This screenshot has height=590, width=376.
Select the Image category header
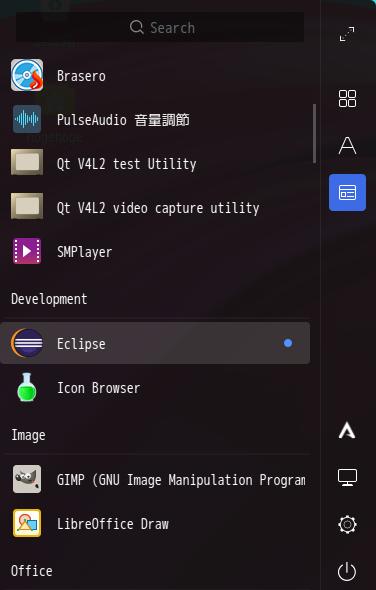point(28,435)
